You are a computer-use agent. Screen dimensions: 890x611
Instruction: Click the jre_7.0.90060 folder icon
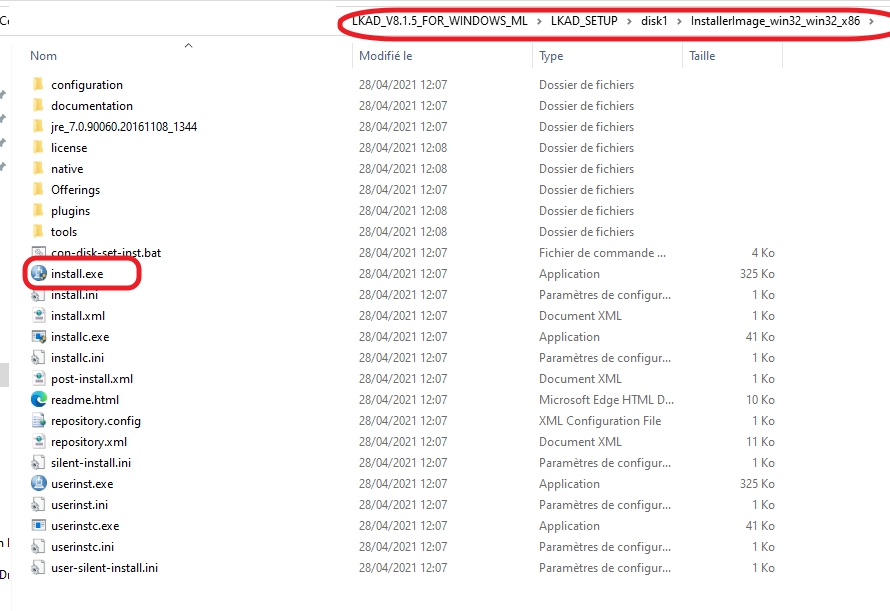click(x=38, y=127)
